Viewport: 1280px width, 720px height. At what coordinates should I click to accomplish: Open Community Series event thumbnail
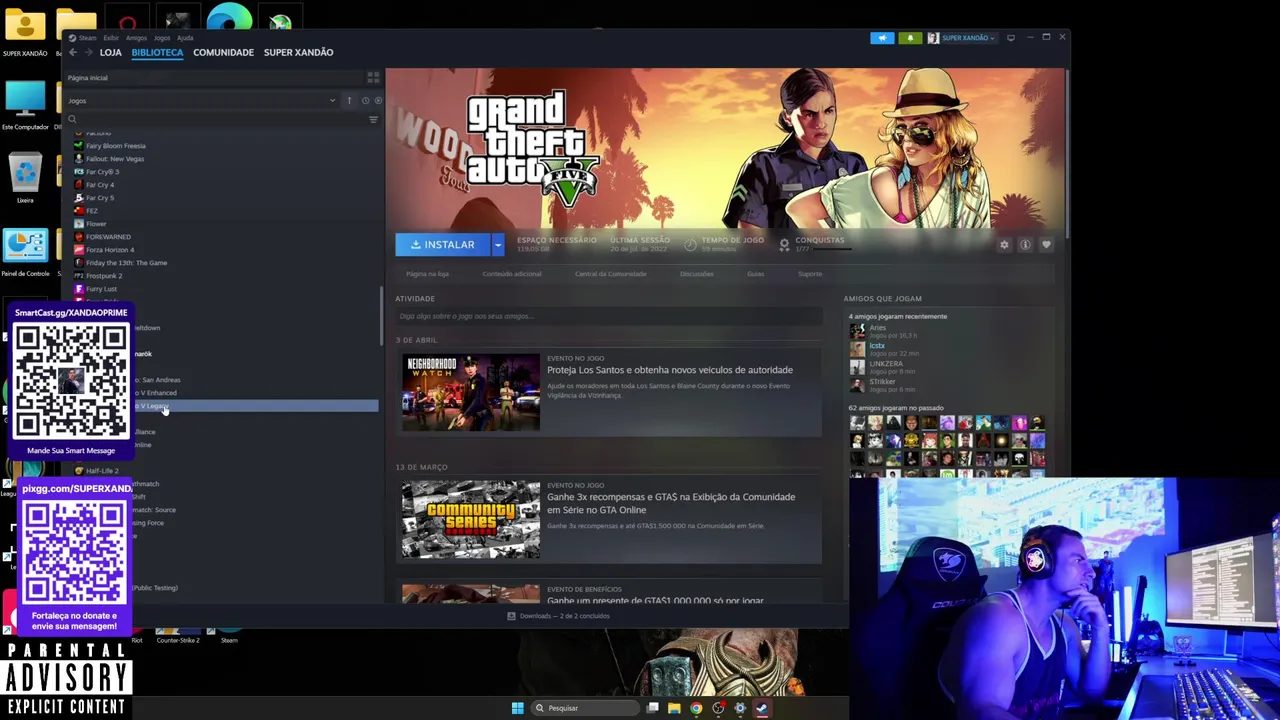click(x=471, y=519)
